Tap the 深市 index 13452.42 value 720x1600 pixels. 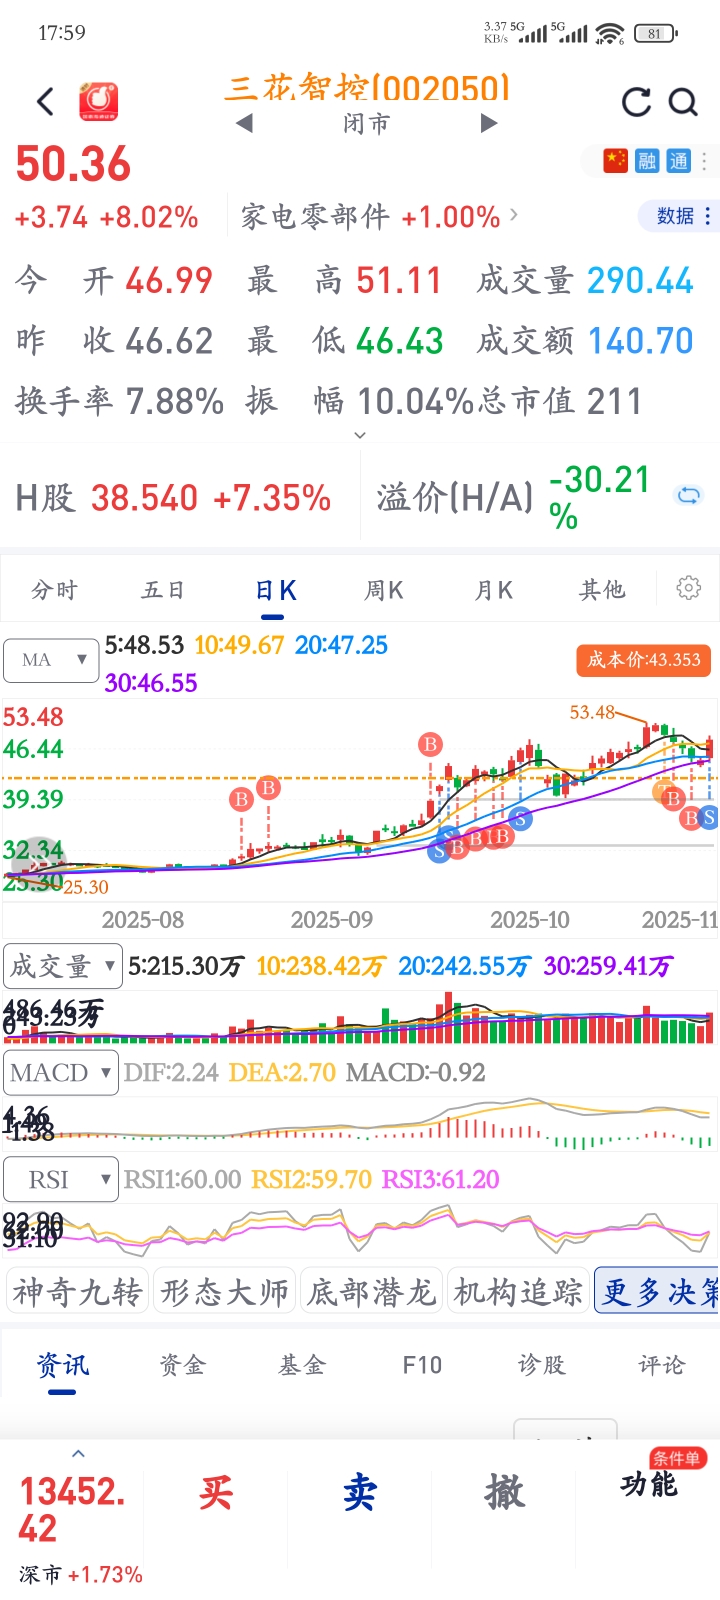coord(72,1510)
